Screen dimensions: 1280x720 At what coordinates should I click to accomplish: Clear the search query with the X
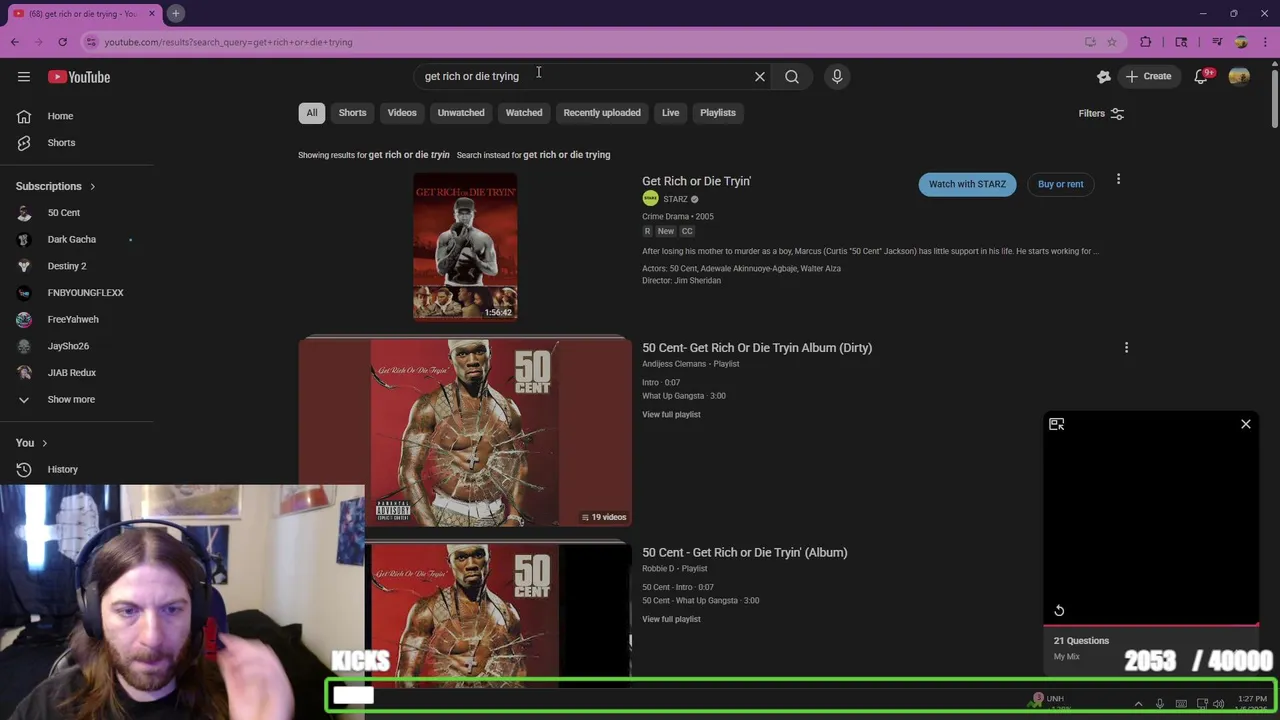760,76
